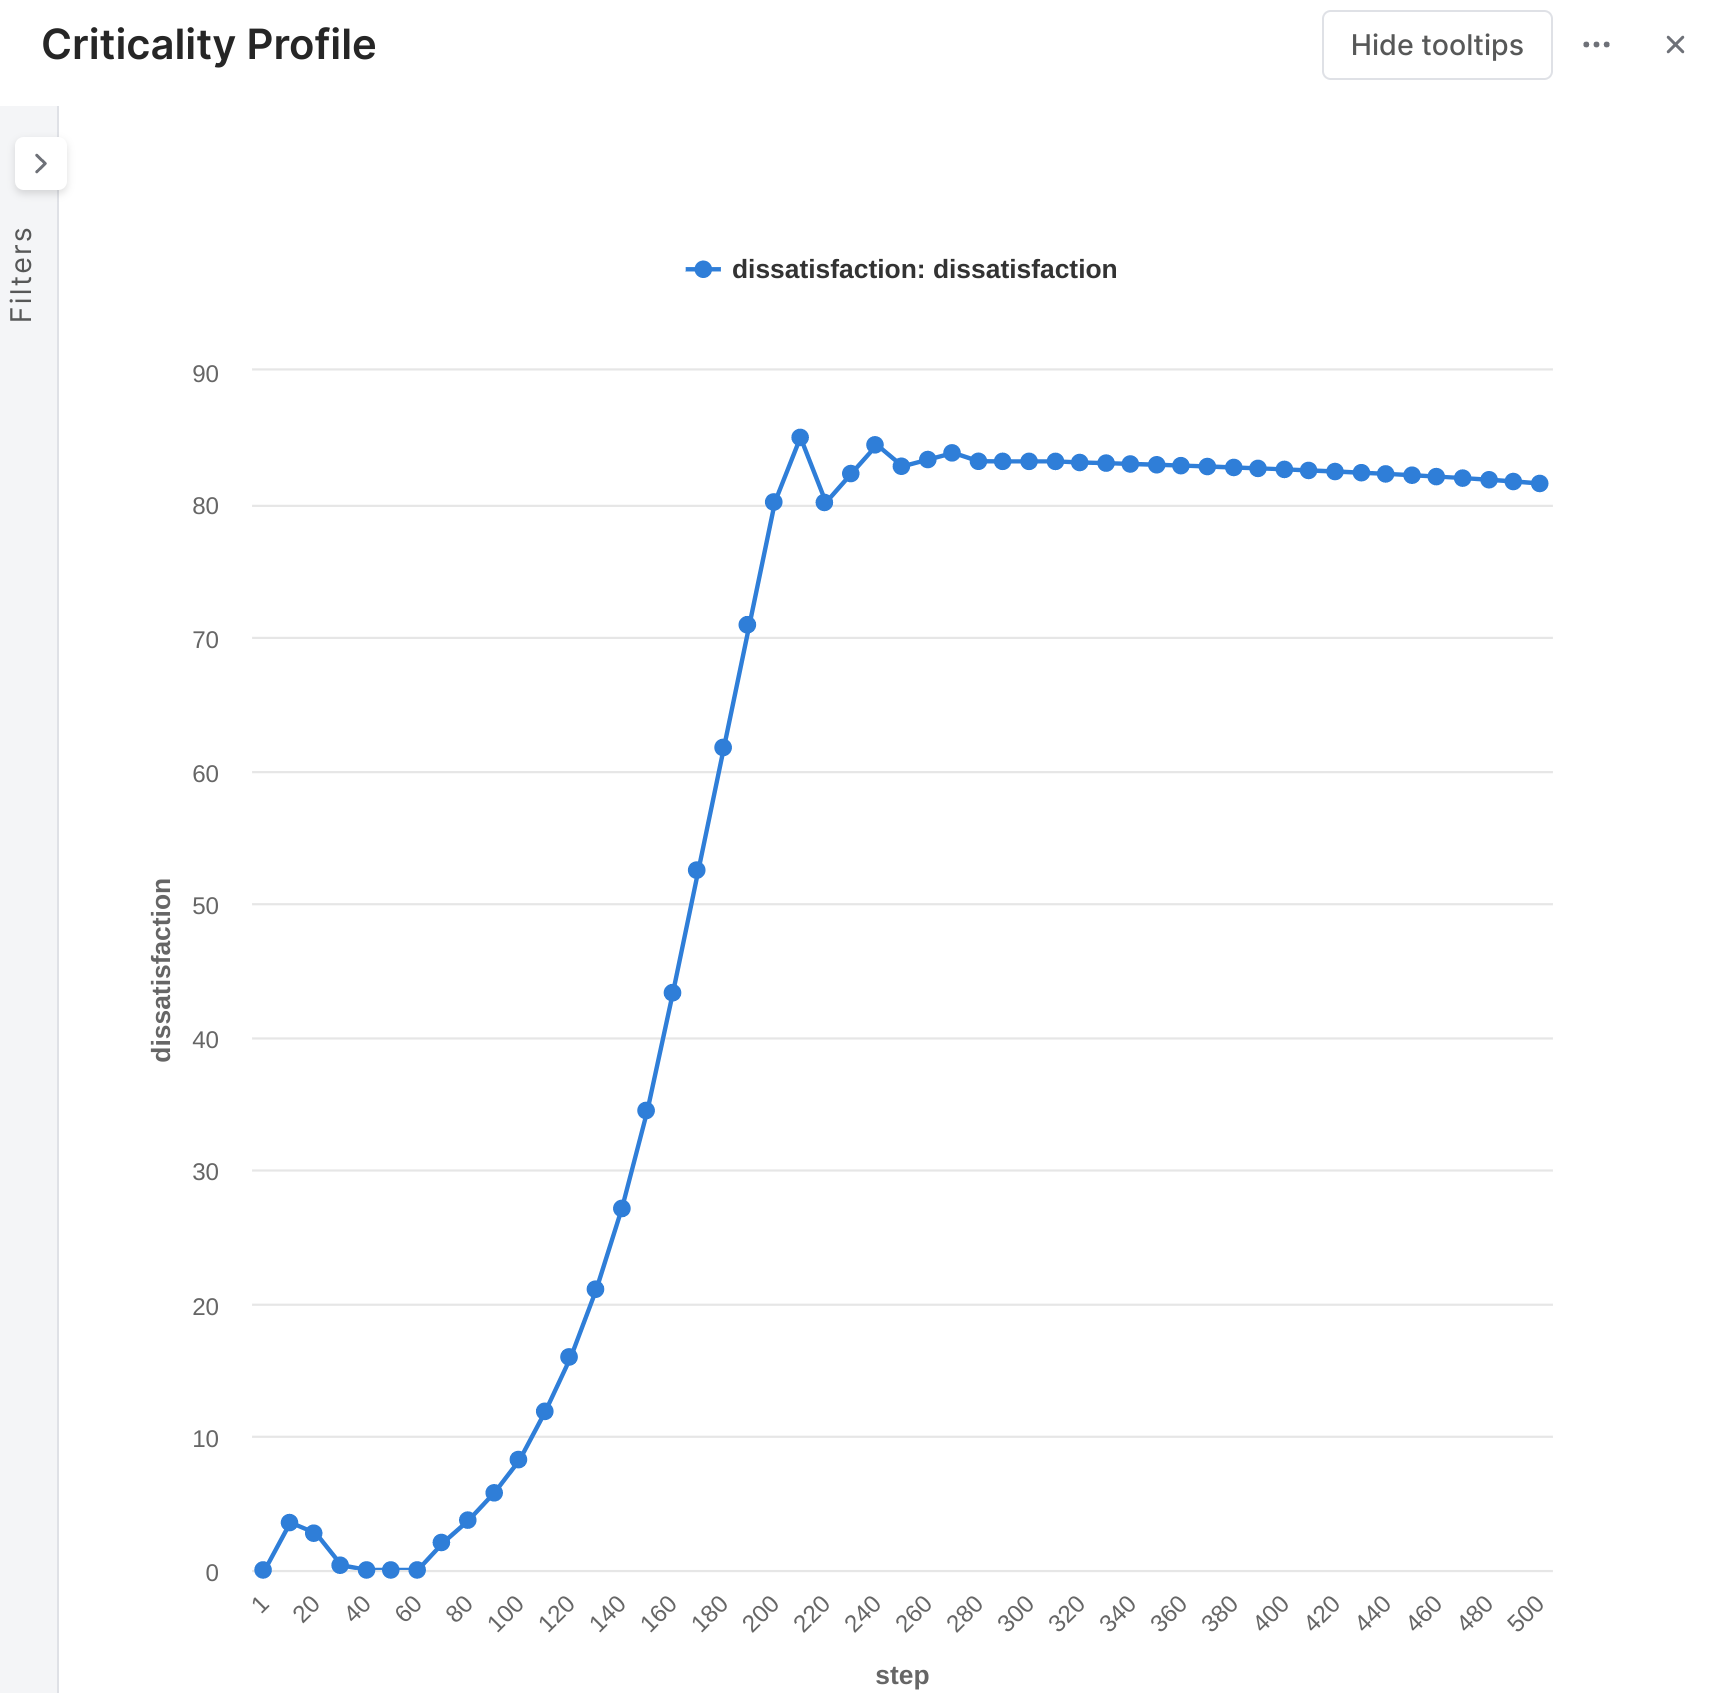Click the second peak point at step 240
The height and width of the screenshot is (1693, 1732).
(875, 445)
